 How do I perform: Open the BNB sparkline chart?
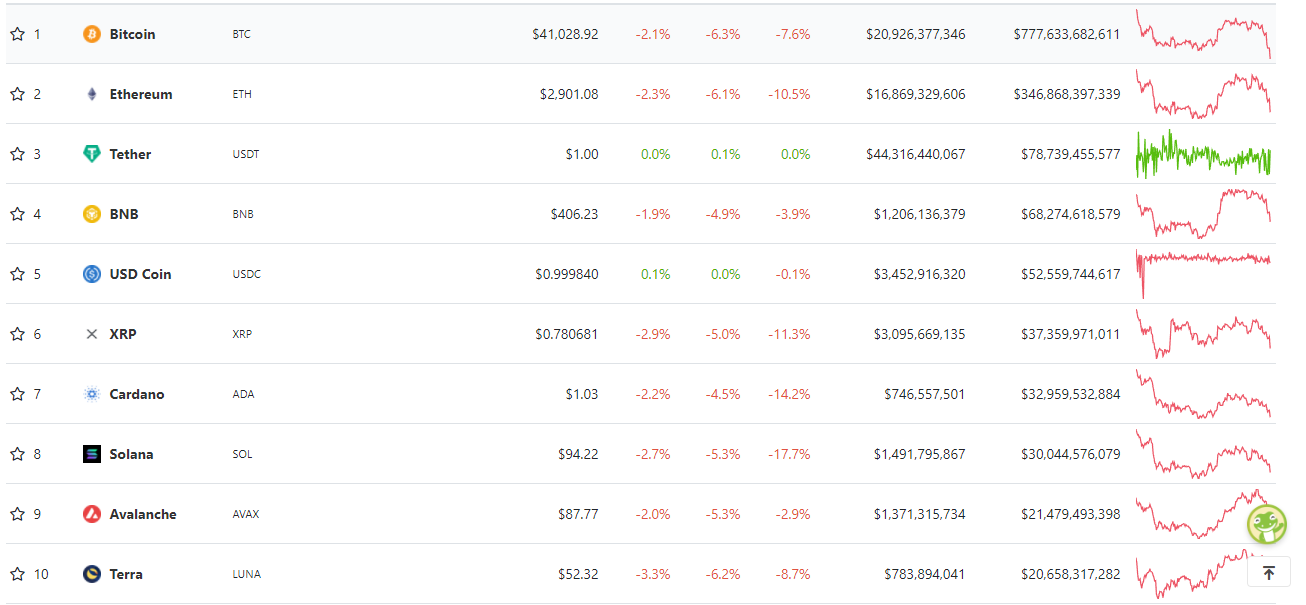tap(1203, 214)
